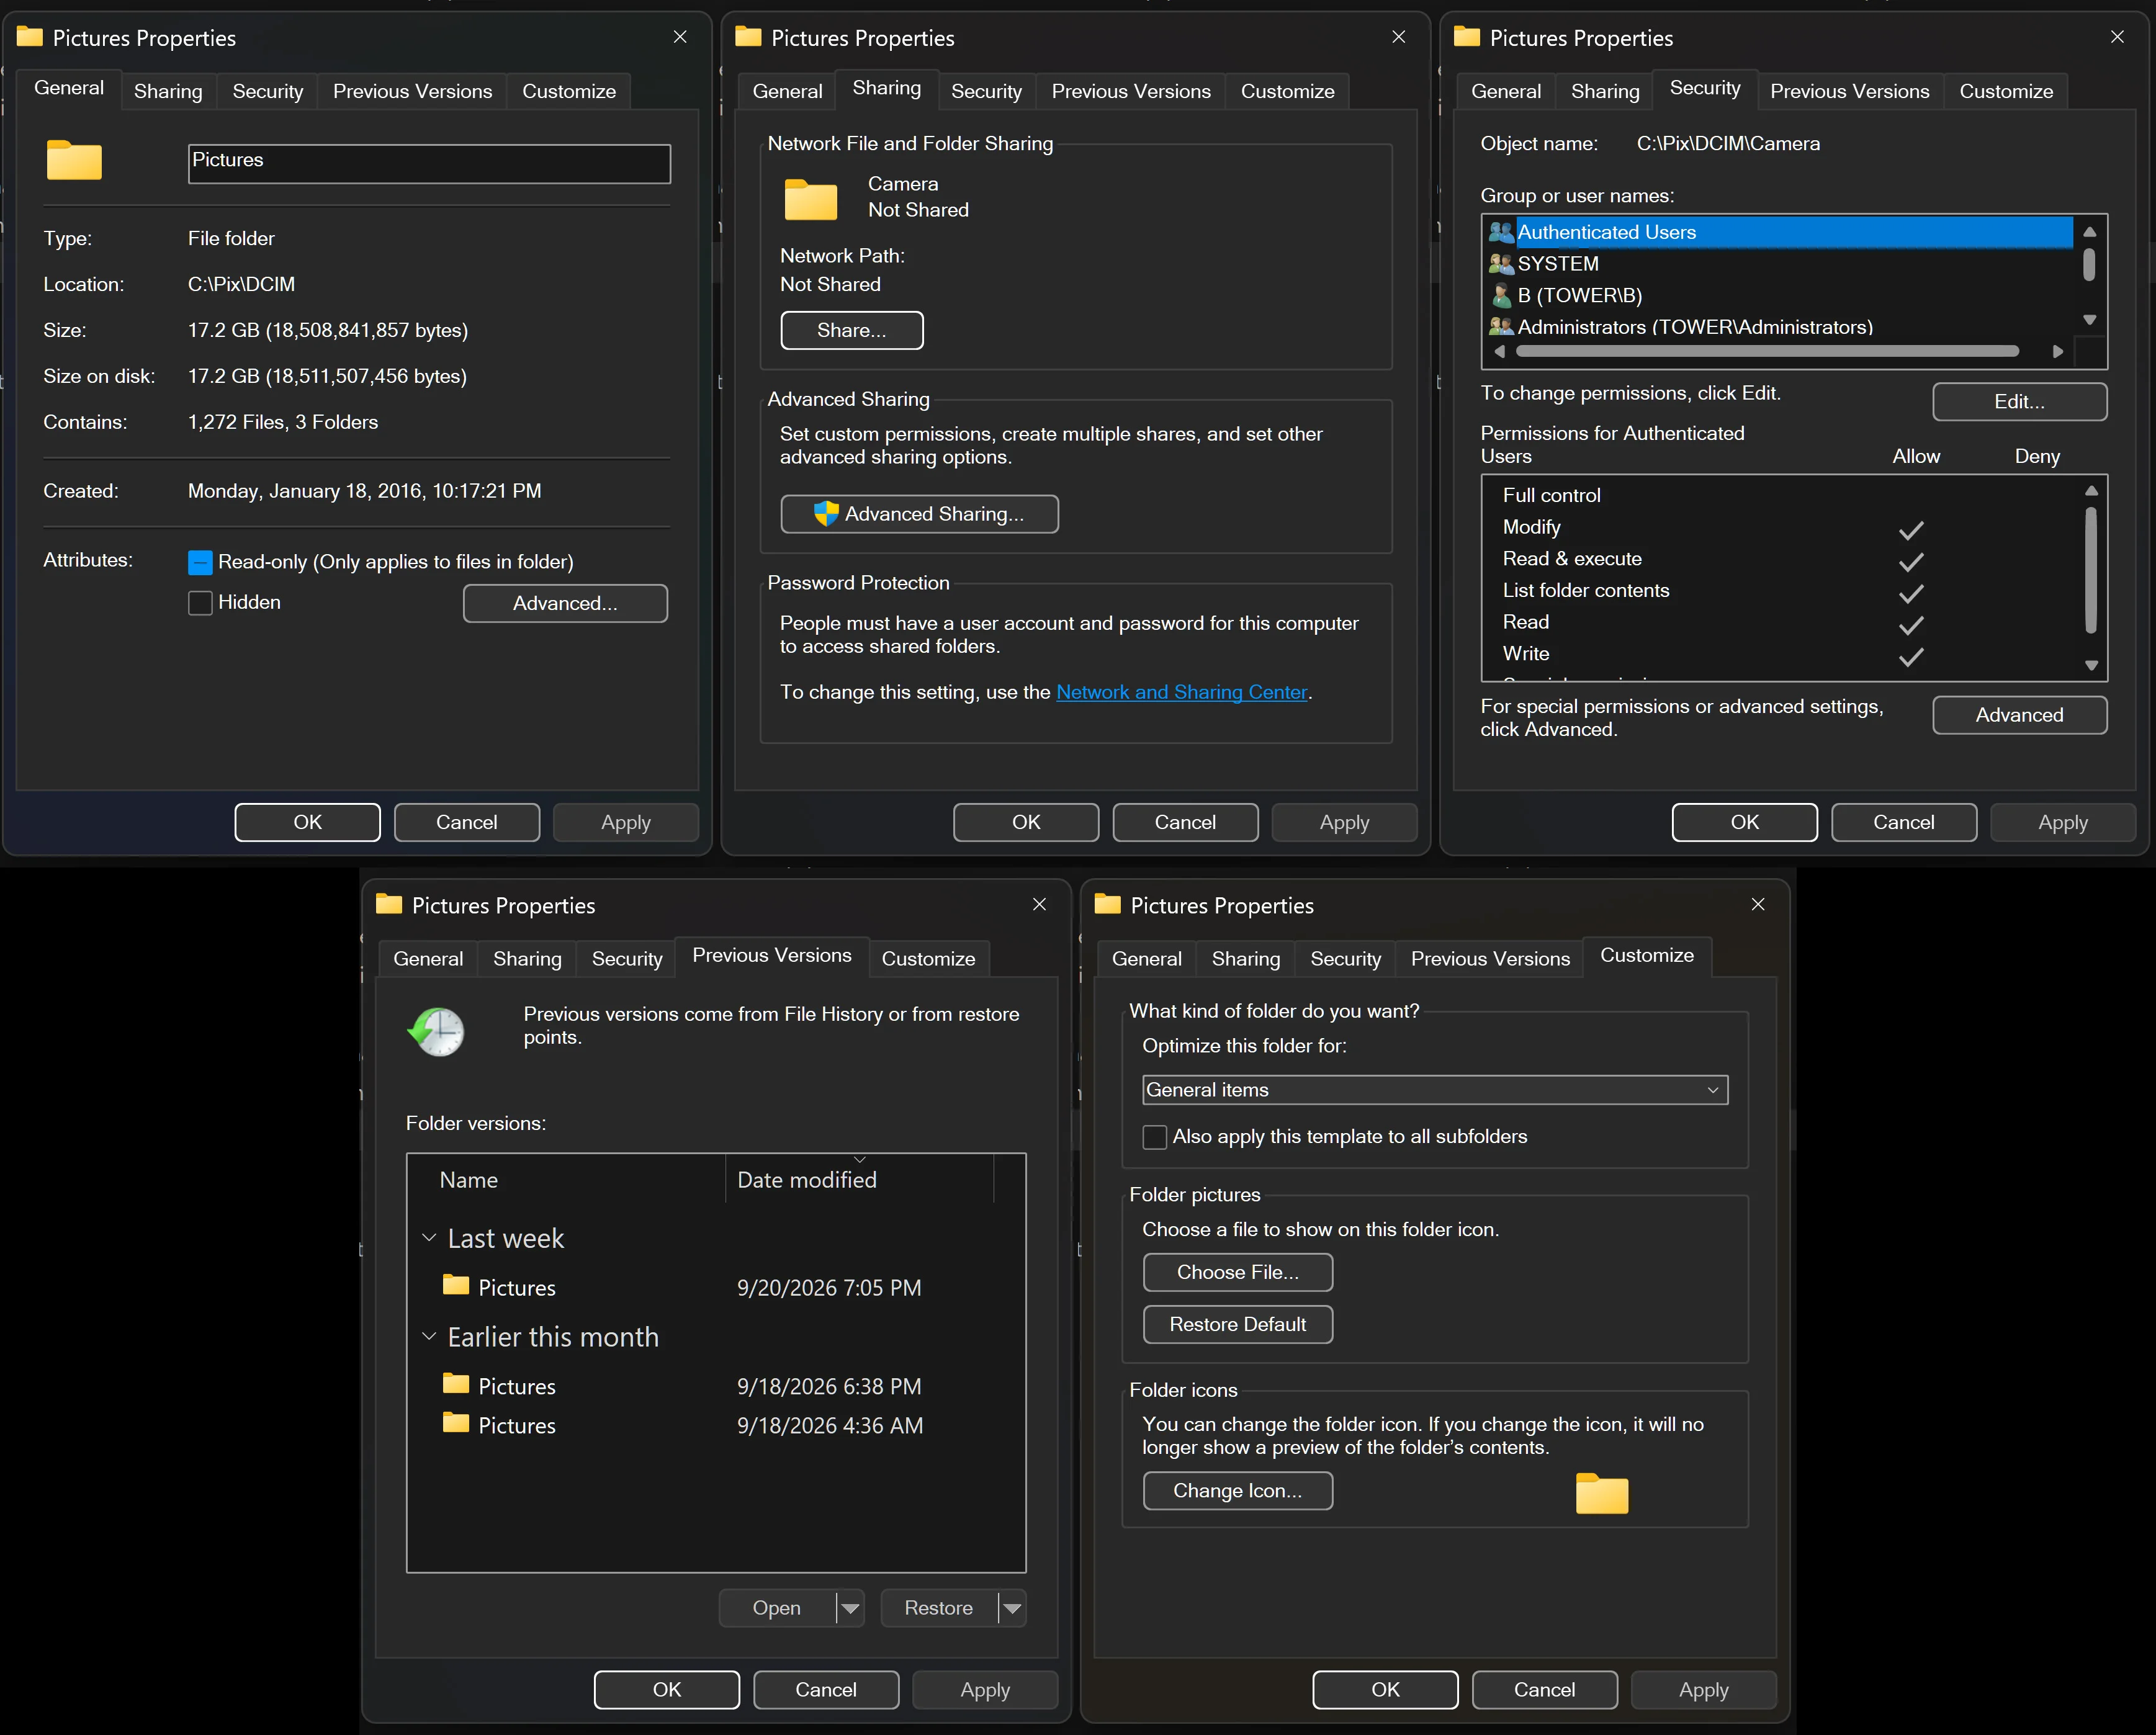2156x1735 pixels.
Task: Collapse the Last week group
Action: pos(429,1238)
